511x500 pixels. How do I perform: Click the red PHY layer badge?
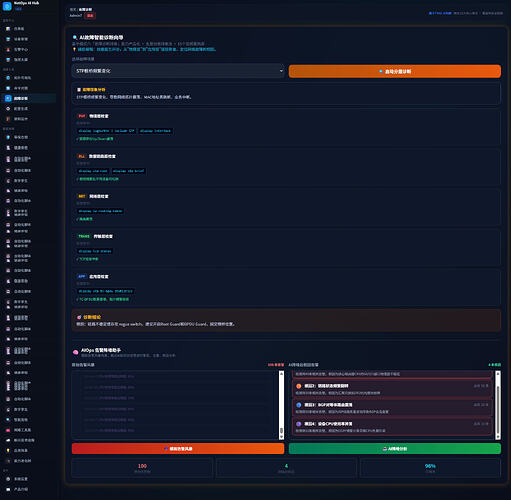(x=82, y=116)
